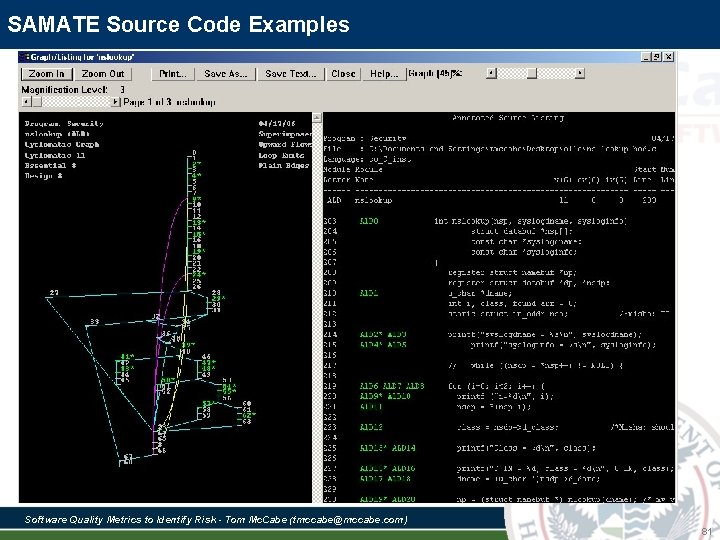
Task: Click the Graph percent slider right arrow
Action: (580, 73)
